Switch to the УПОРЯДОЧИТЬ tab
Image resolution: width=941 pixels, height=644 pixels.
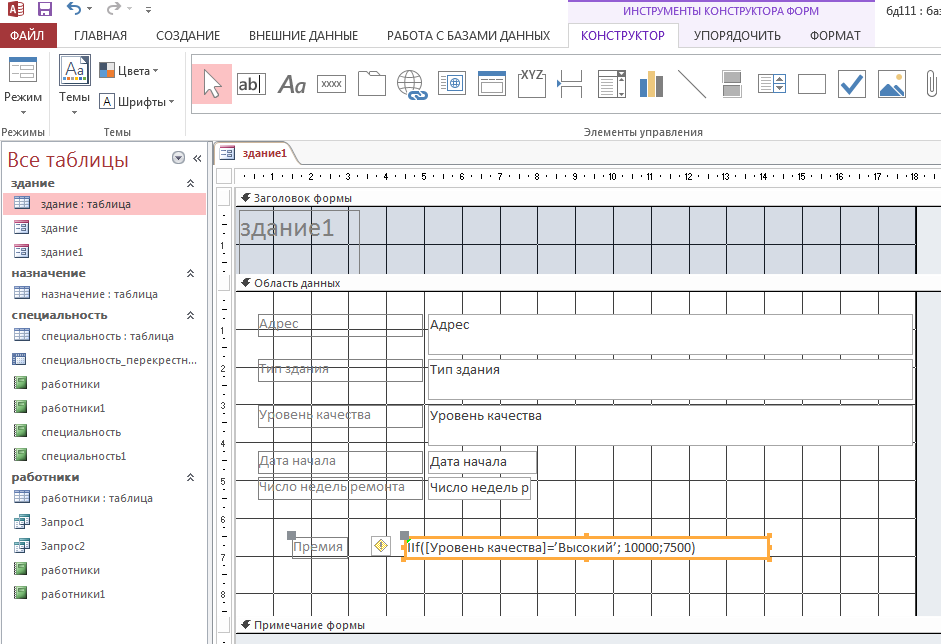(737, 35)
